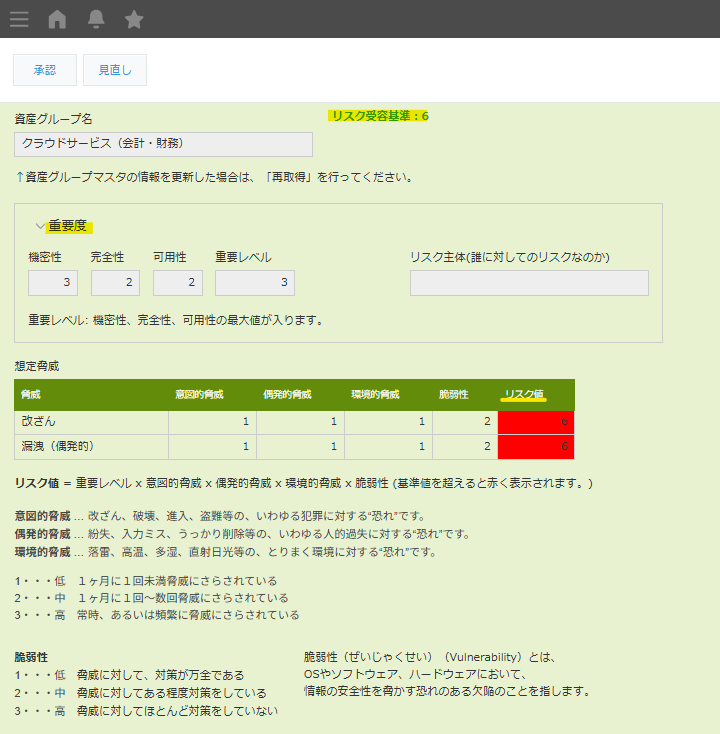Click the 見直し button

click(x=115, y=70)
